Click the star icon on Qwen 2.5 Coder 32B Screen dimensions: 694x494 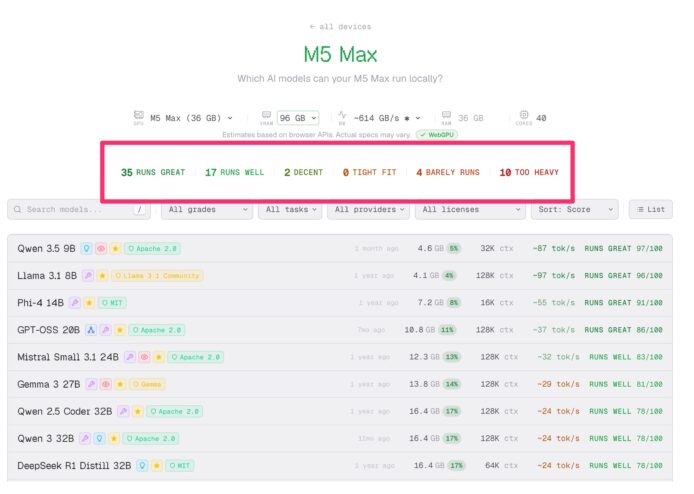138,412
